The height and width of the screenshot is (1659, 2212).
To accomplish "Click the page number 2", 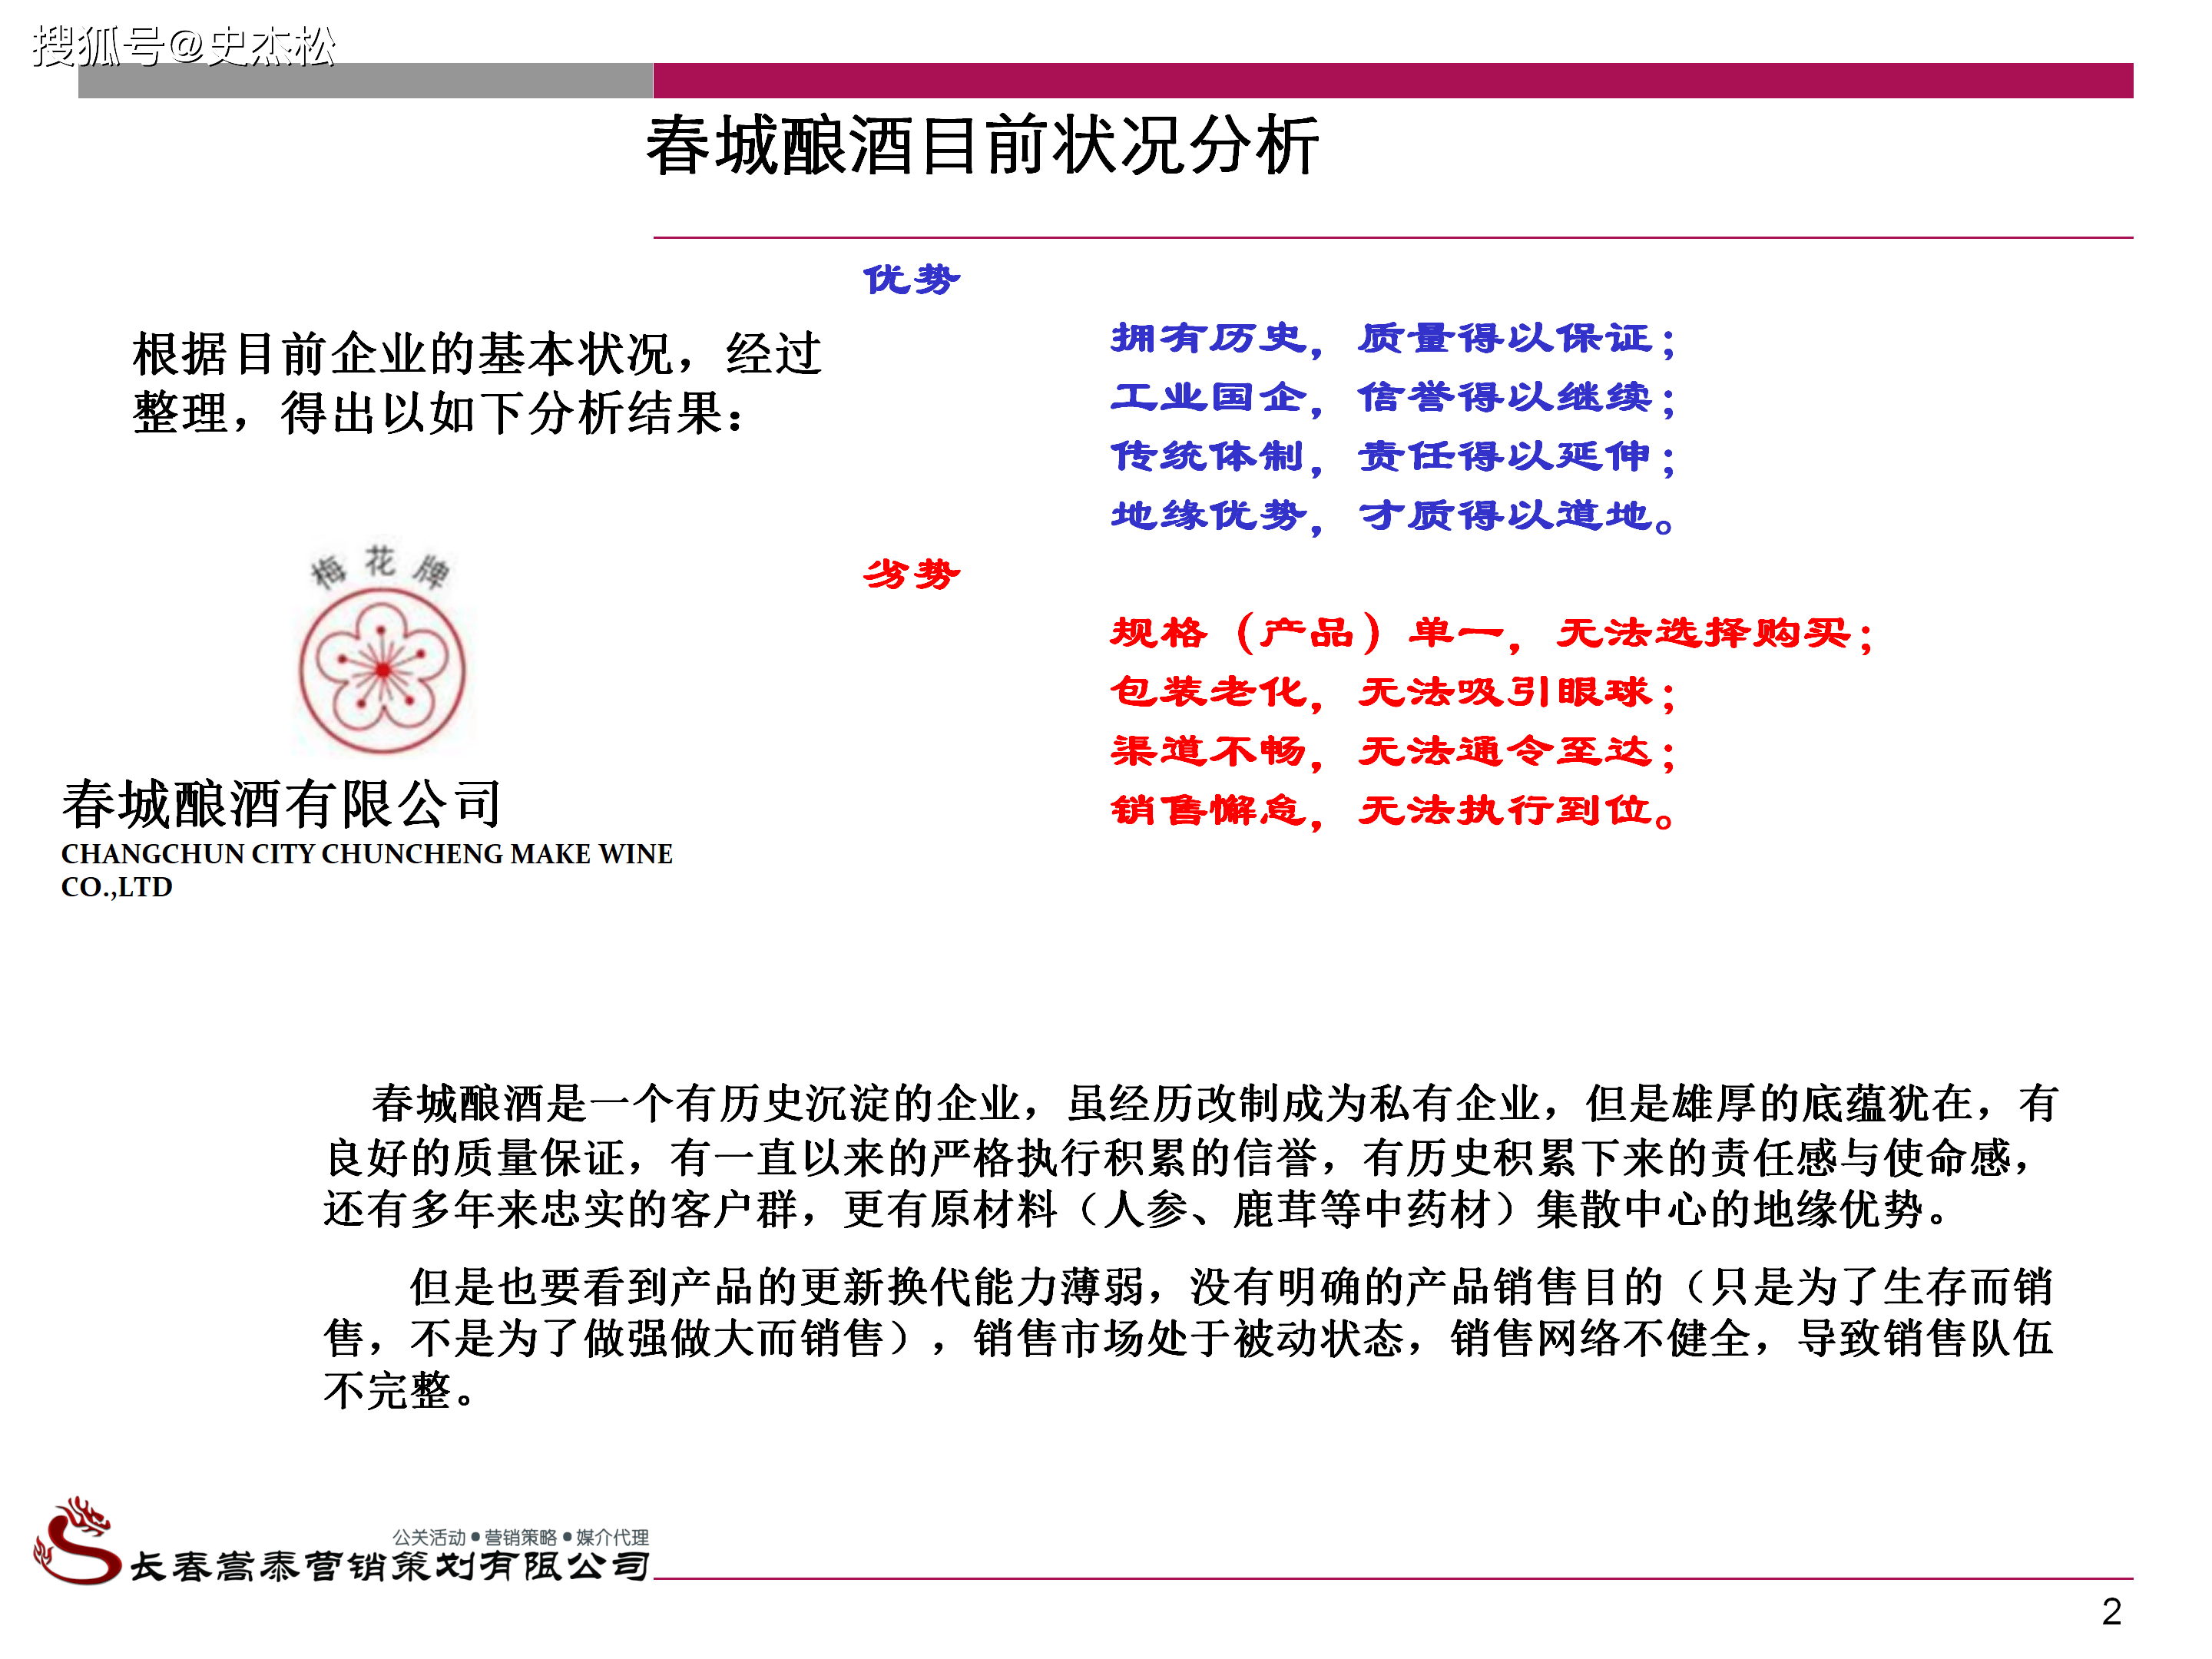I will (x=2111, y=1612).
